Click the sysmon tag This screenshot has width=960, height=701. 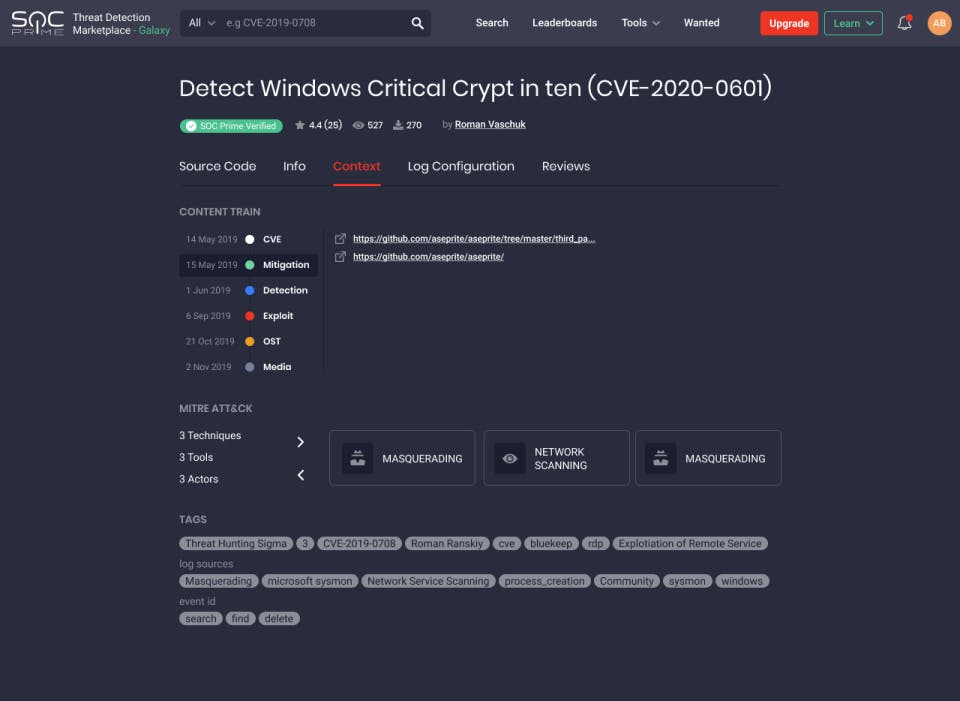pos(687,582)
